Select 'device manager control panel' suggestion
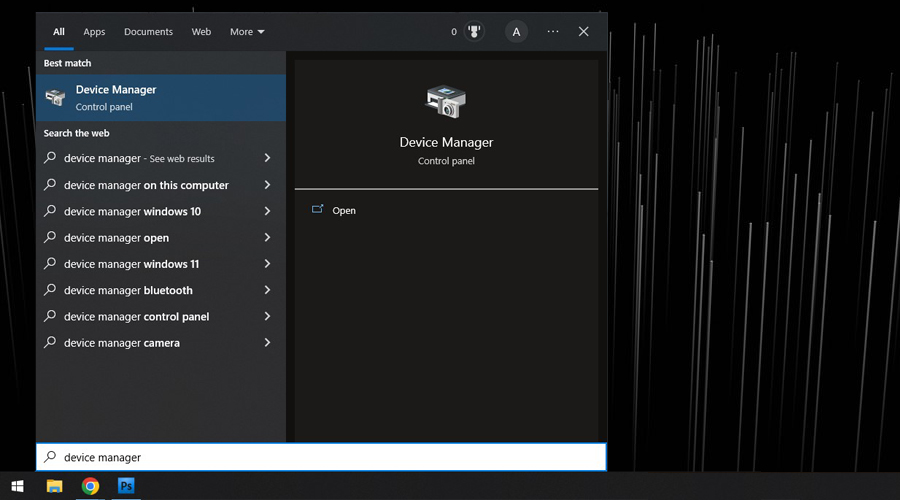900x500 pixels. [161, 316]
